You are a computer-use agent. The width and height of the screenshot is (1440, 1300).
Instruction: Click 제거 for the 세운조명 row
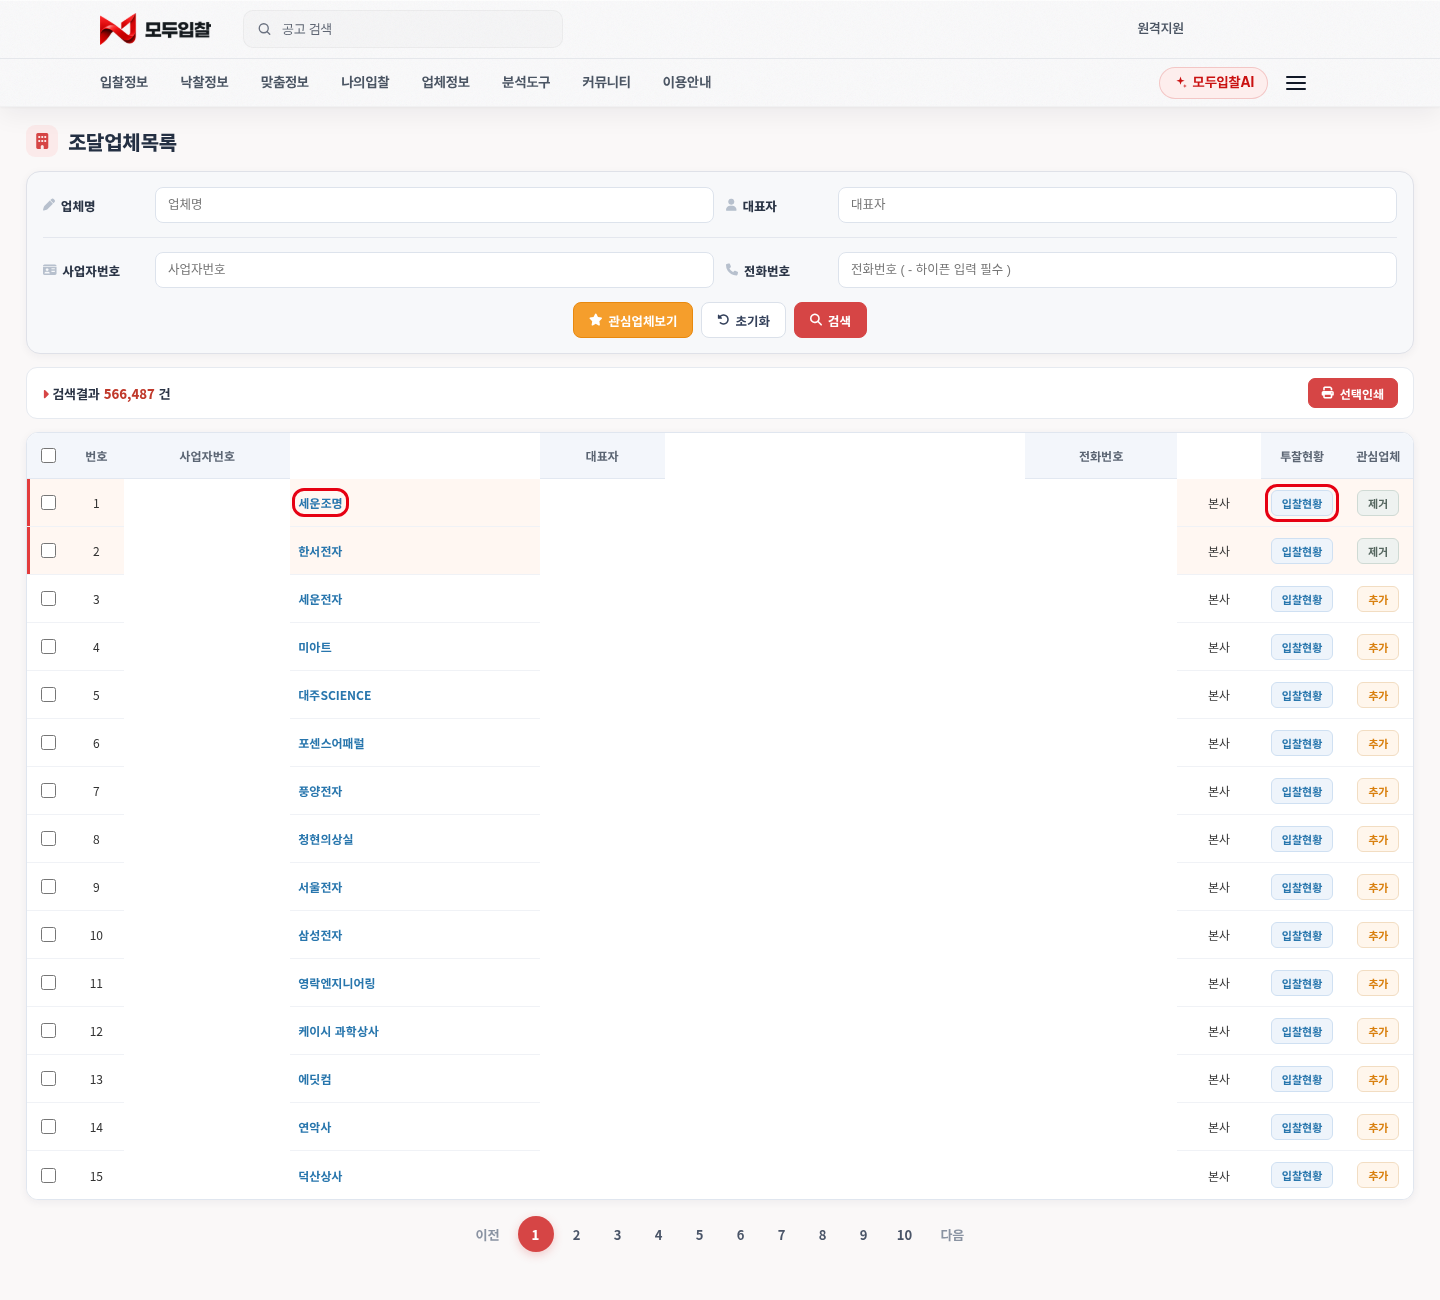pyautogui.click(x=1378, y=503)
